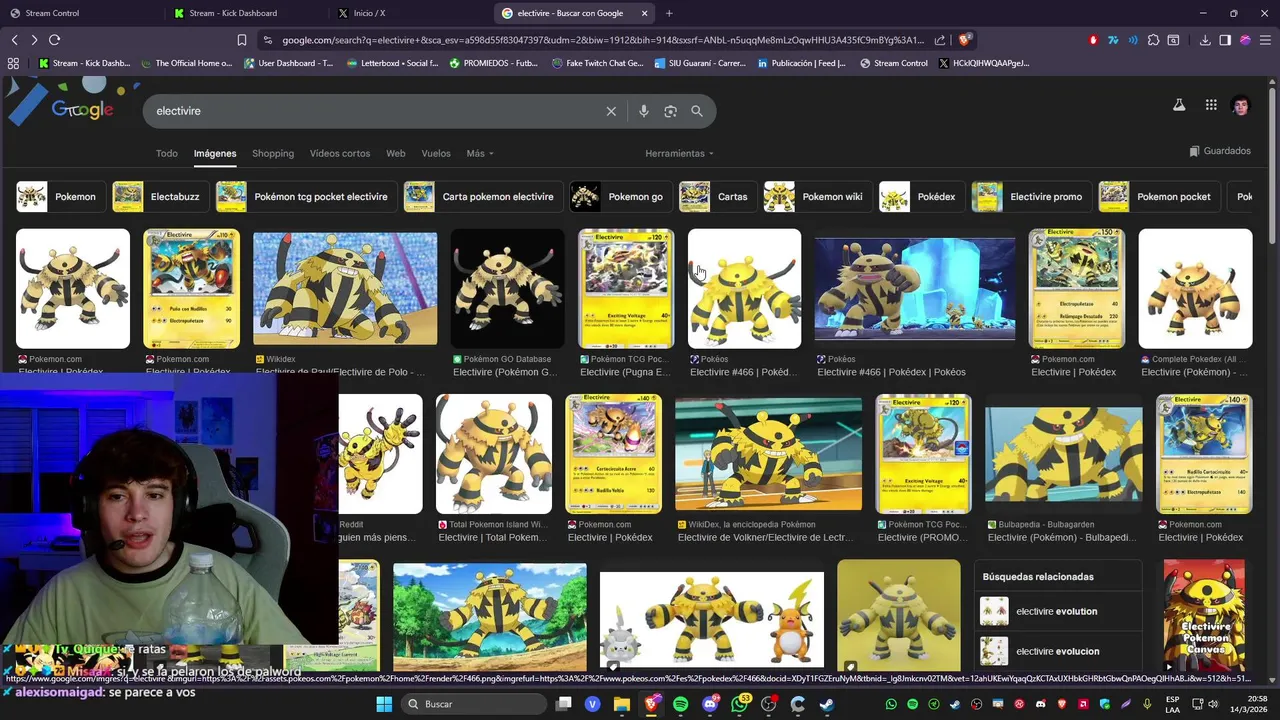
Task: Click the bookmark icon in address bar
Action: pos(242,40)
